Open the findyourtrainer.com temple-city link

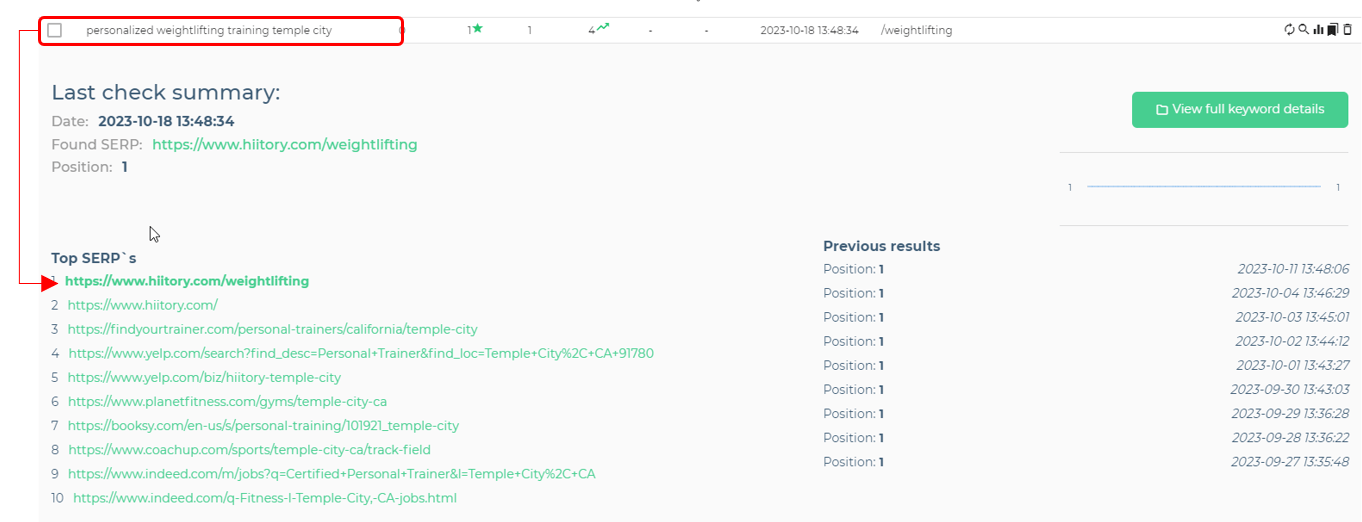272,330
